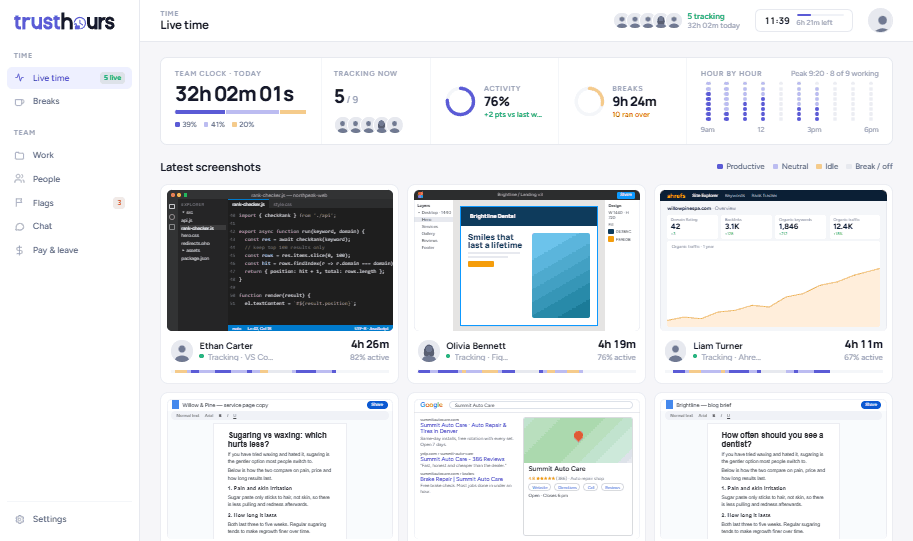The image size is (913, 541).
Task: Click the Pay & leave dollar icon
Action: (x=19, y=250)
